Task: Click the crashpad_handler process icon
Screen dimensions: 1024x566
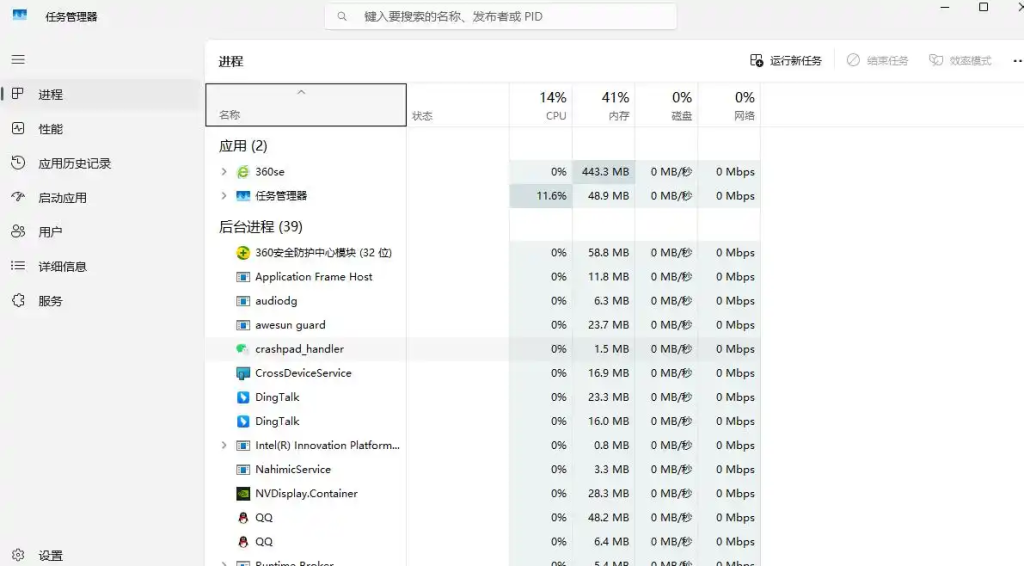Action: pyautogui.click(x=243, y=349)
